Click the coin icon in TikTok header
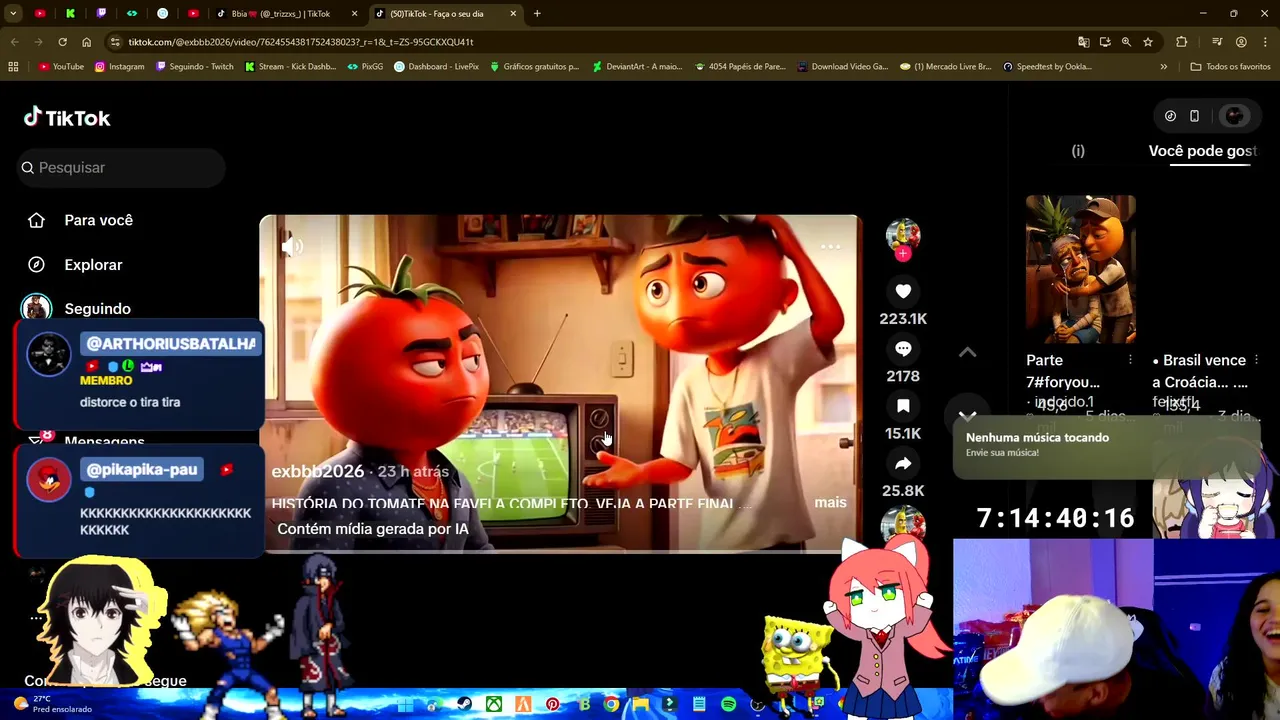Viewport: 1280px width, 720px height. (x=1170, y=116)
